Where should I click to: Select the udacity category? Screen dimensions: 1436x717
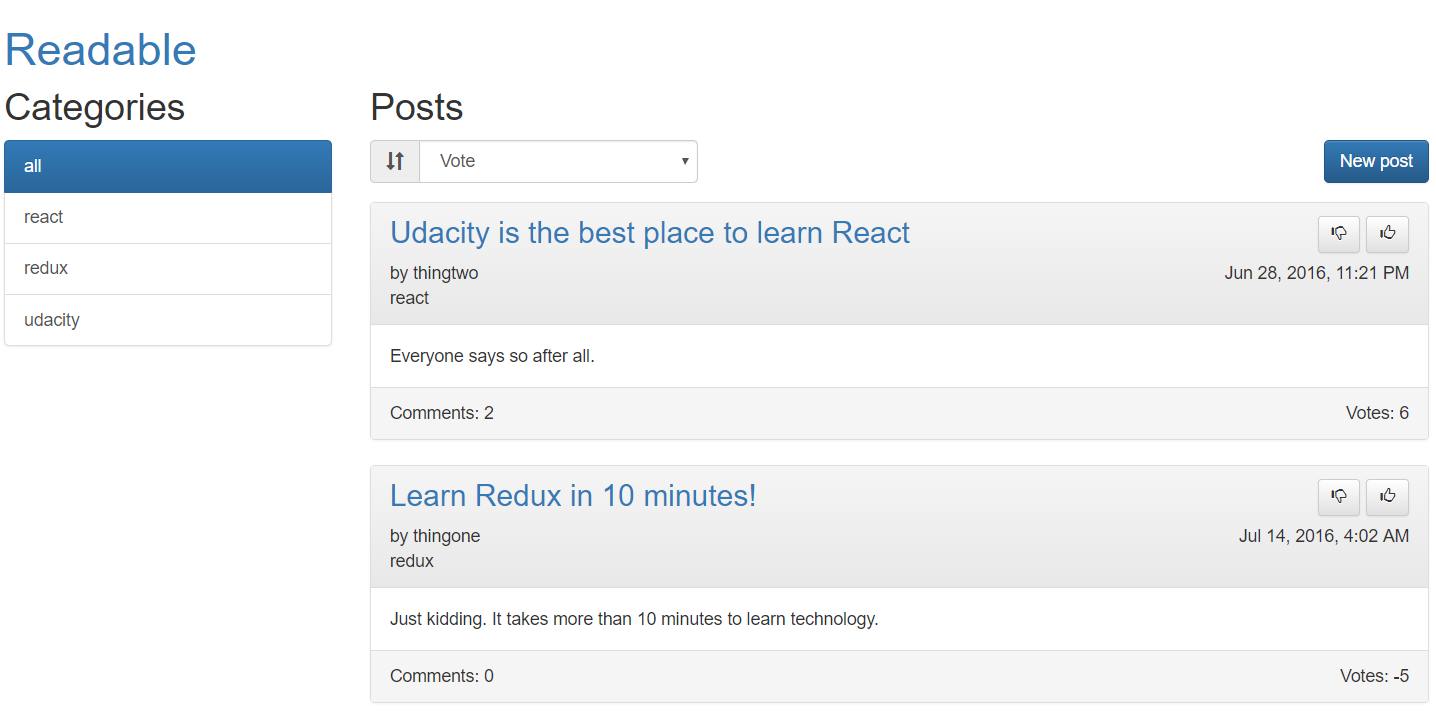click(168, 320)
